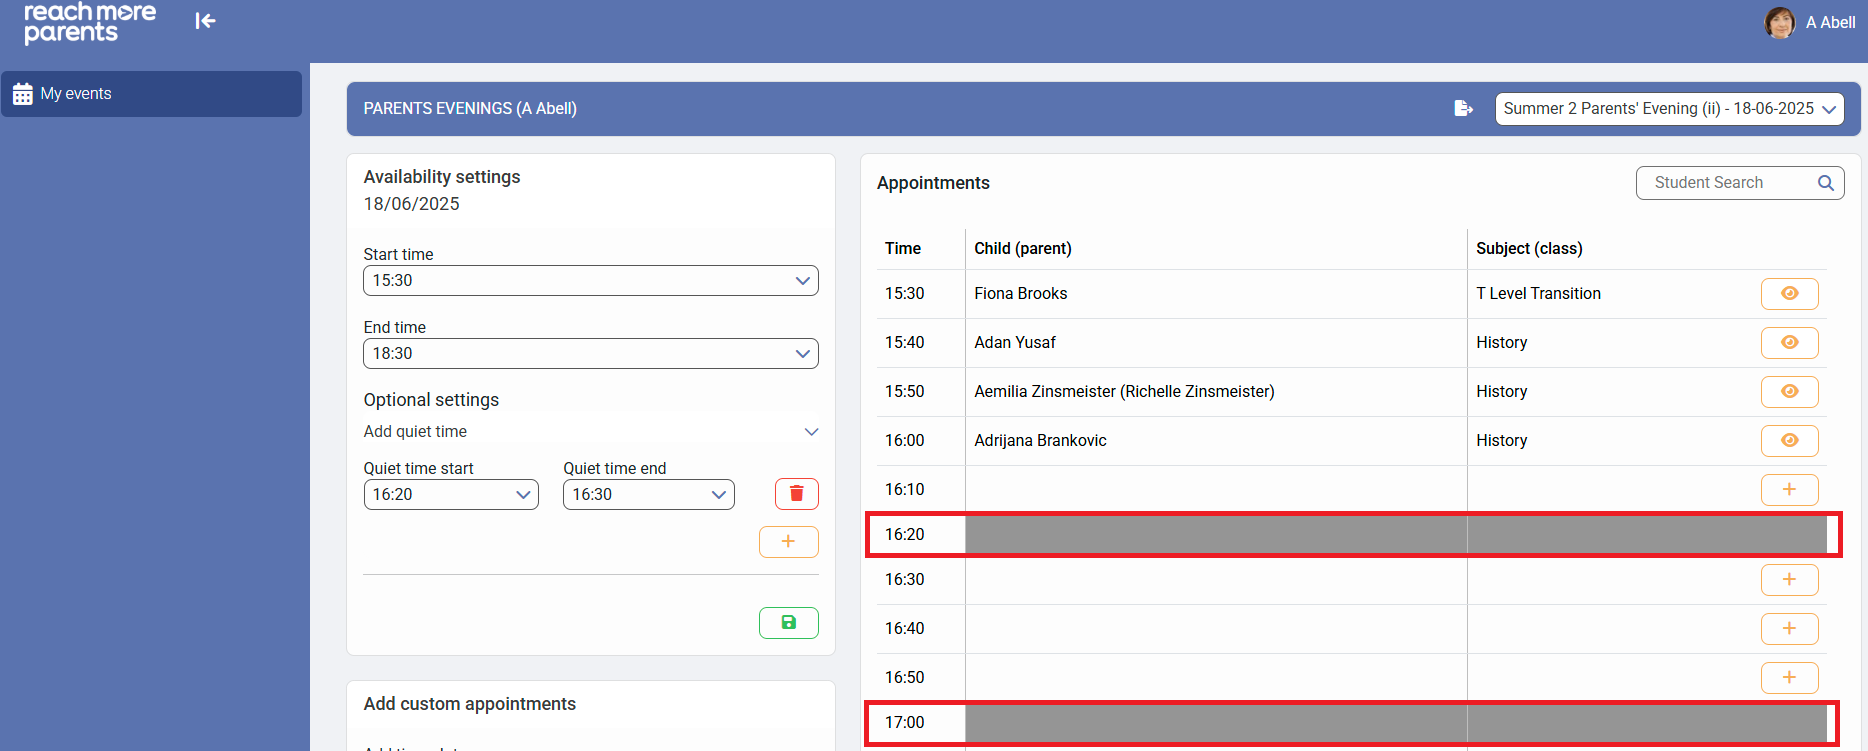This screenshot has height=751, width=1868.
Task: Click the export icon in the header bar
Action: coord(1463,108)
